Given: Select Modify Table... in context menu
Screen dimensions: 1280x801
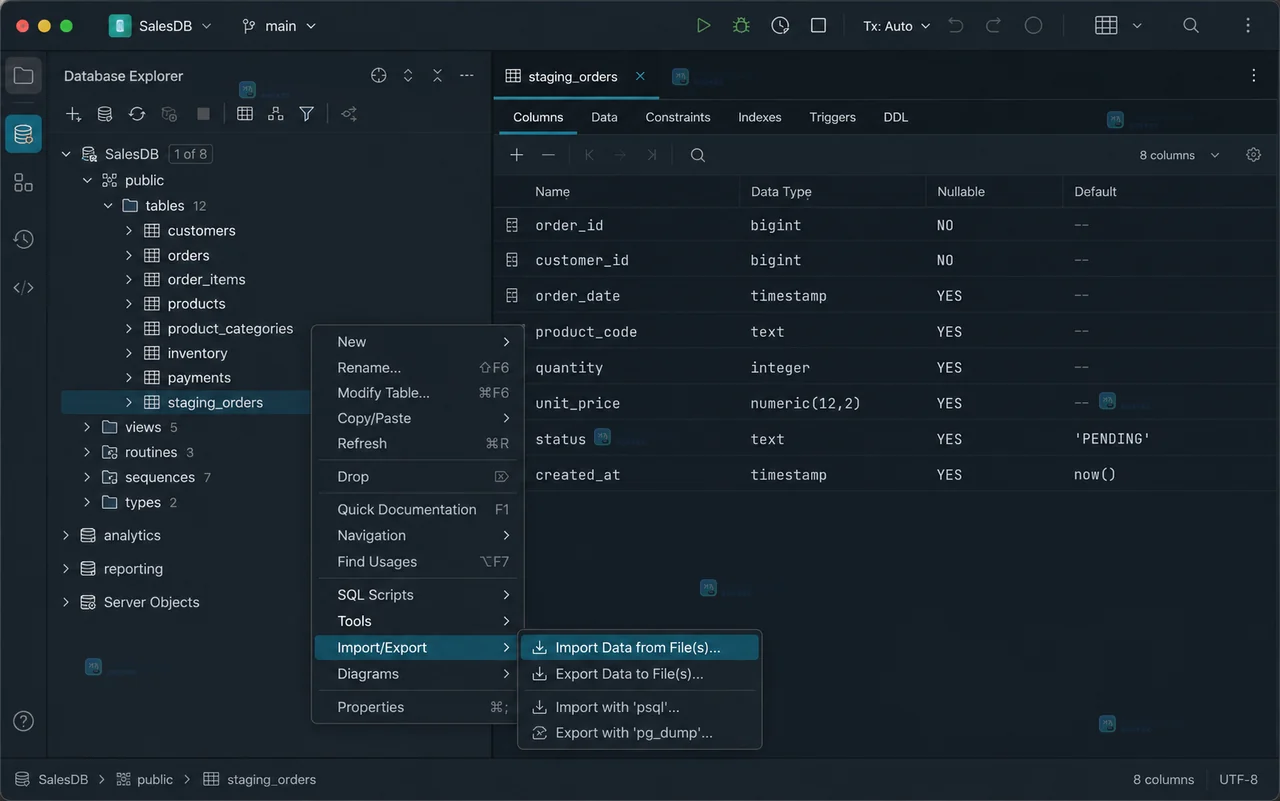Looking at the screenshot, I should [x=417, y=393].
